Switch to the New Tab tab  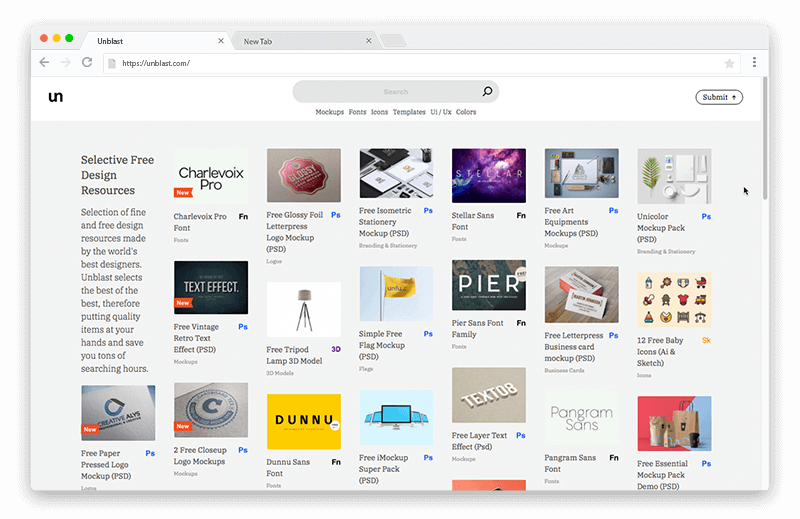[x=300, y=41]
